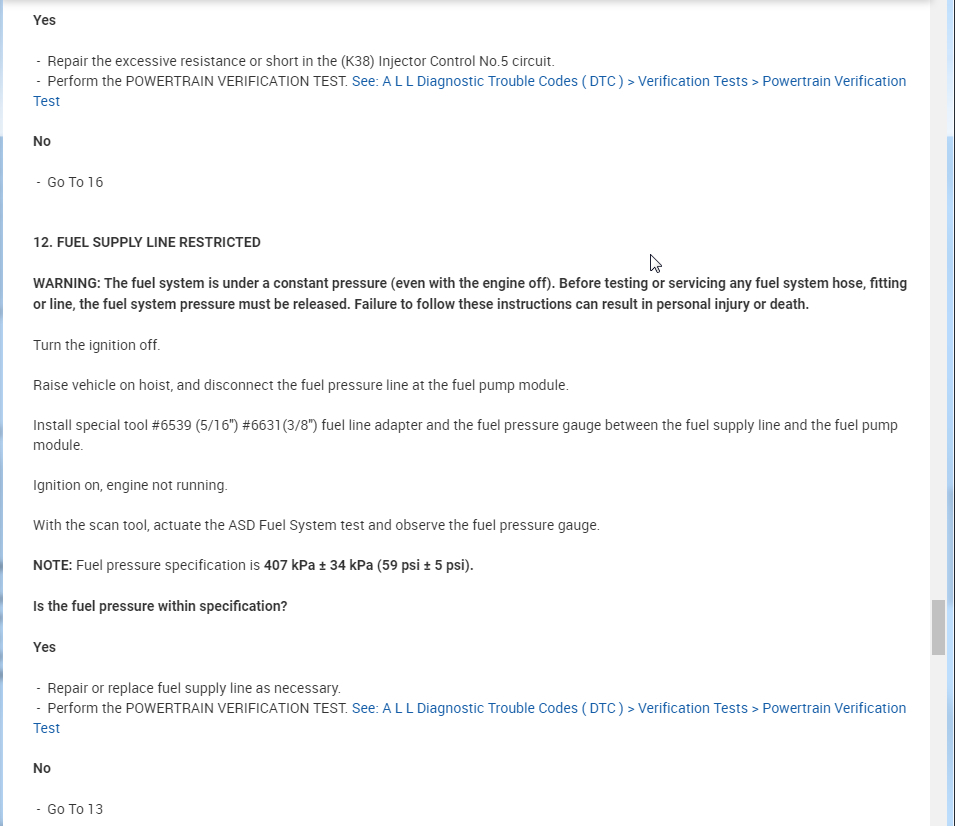Click the bold fuel system WARNING paragraph
Viewport: 955px width, 826px height.
[470, 293]
